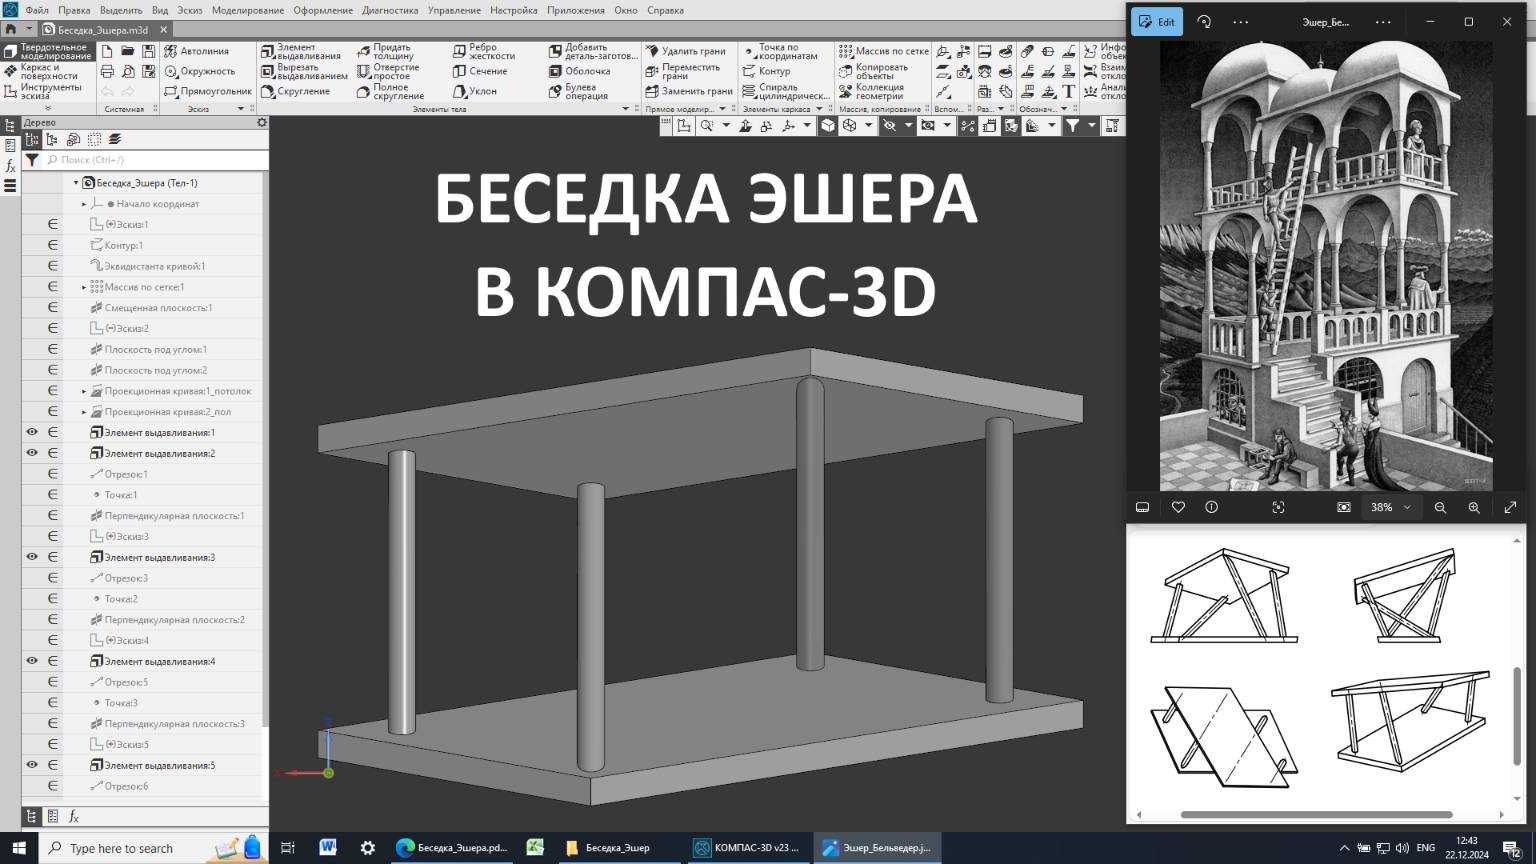Select the Отверстие простое hole tool
This screenshot has width=1536, height=864.
click(388, 71)
